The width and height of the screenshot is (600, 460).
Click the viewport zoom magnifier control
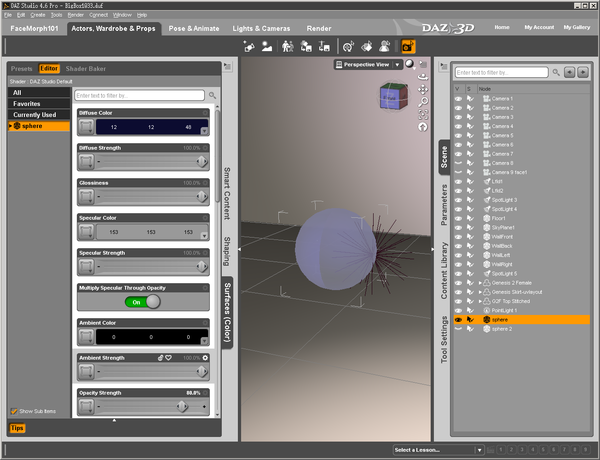click(423, 102)
